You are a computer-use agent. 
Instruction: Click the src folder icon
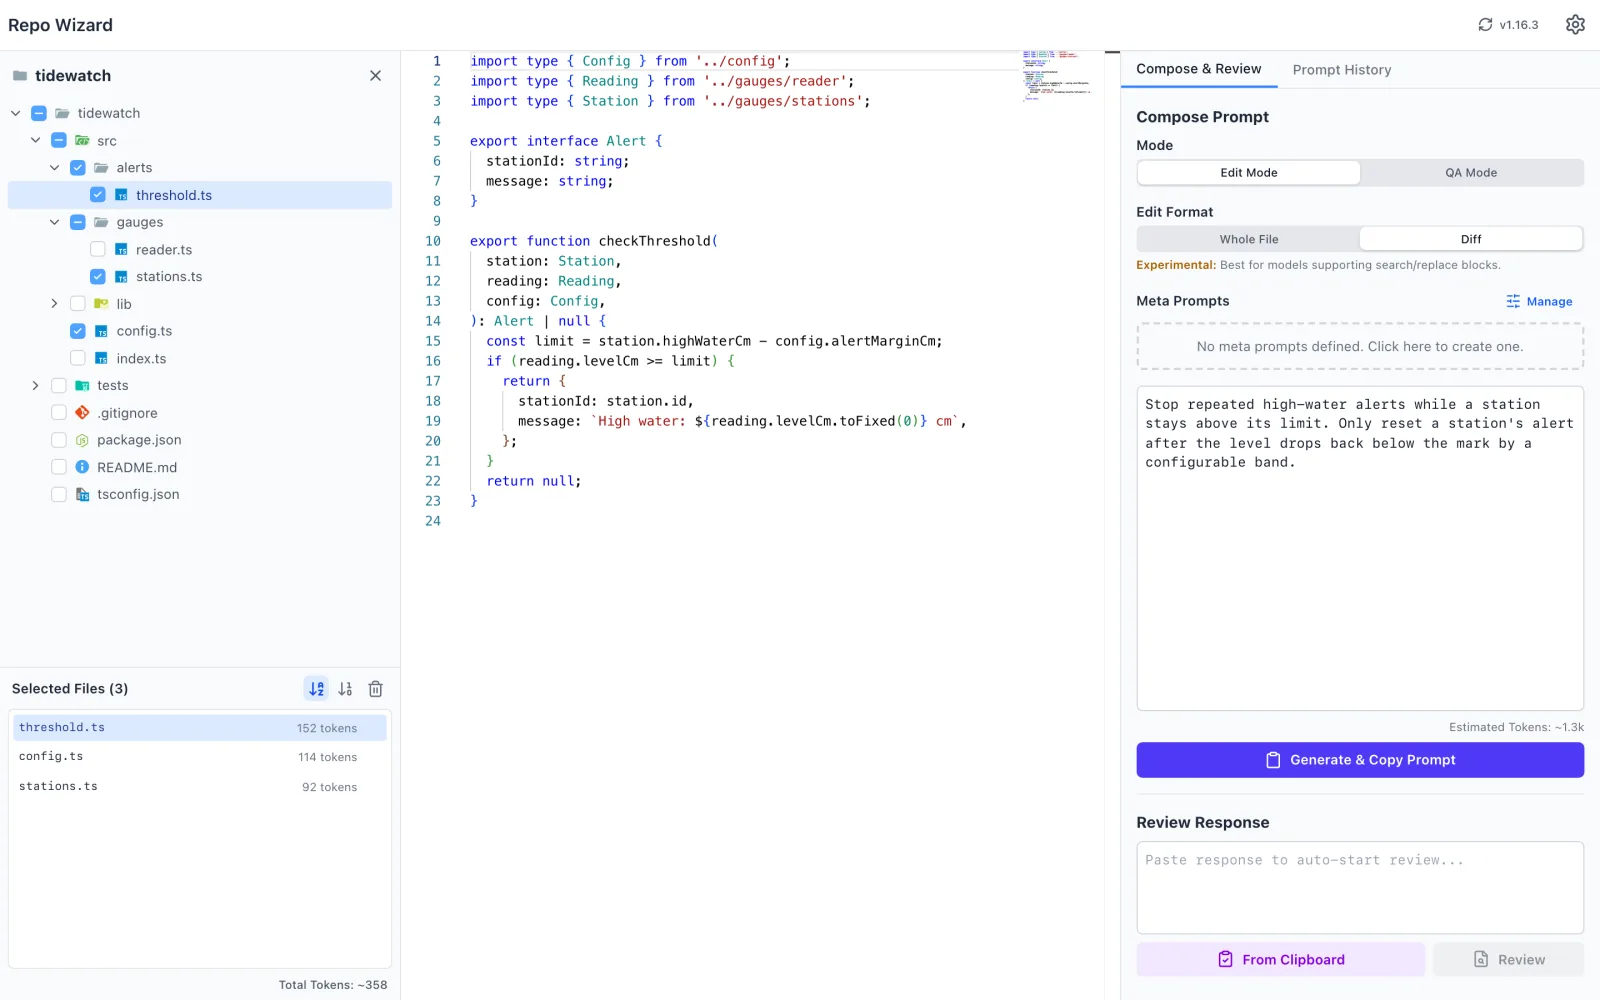[x=82, y=141]
